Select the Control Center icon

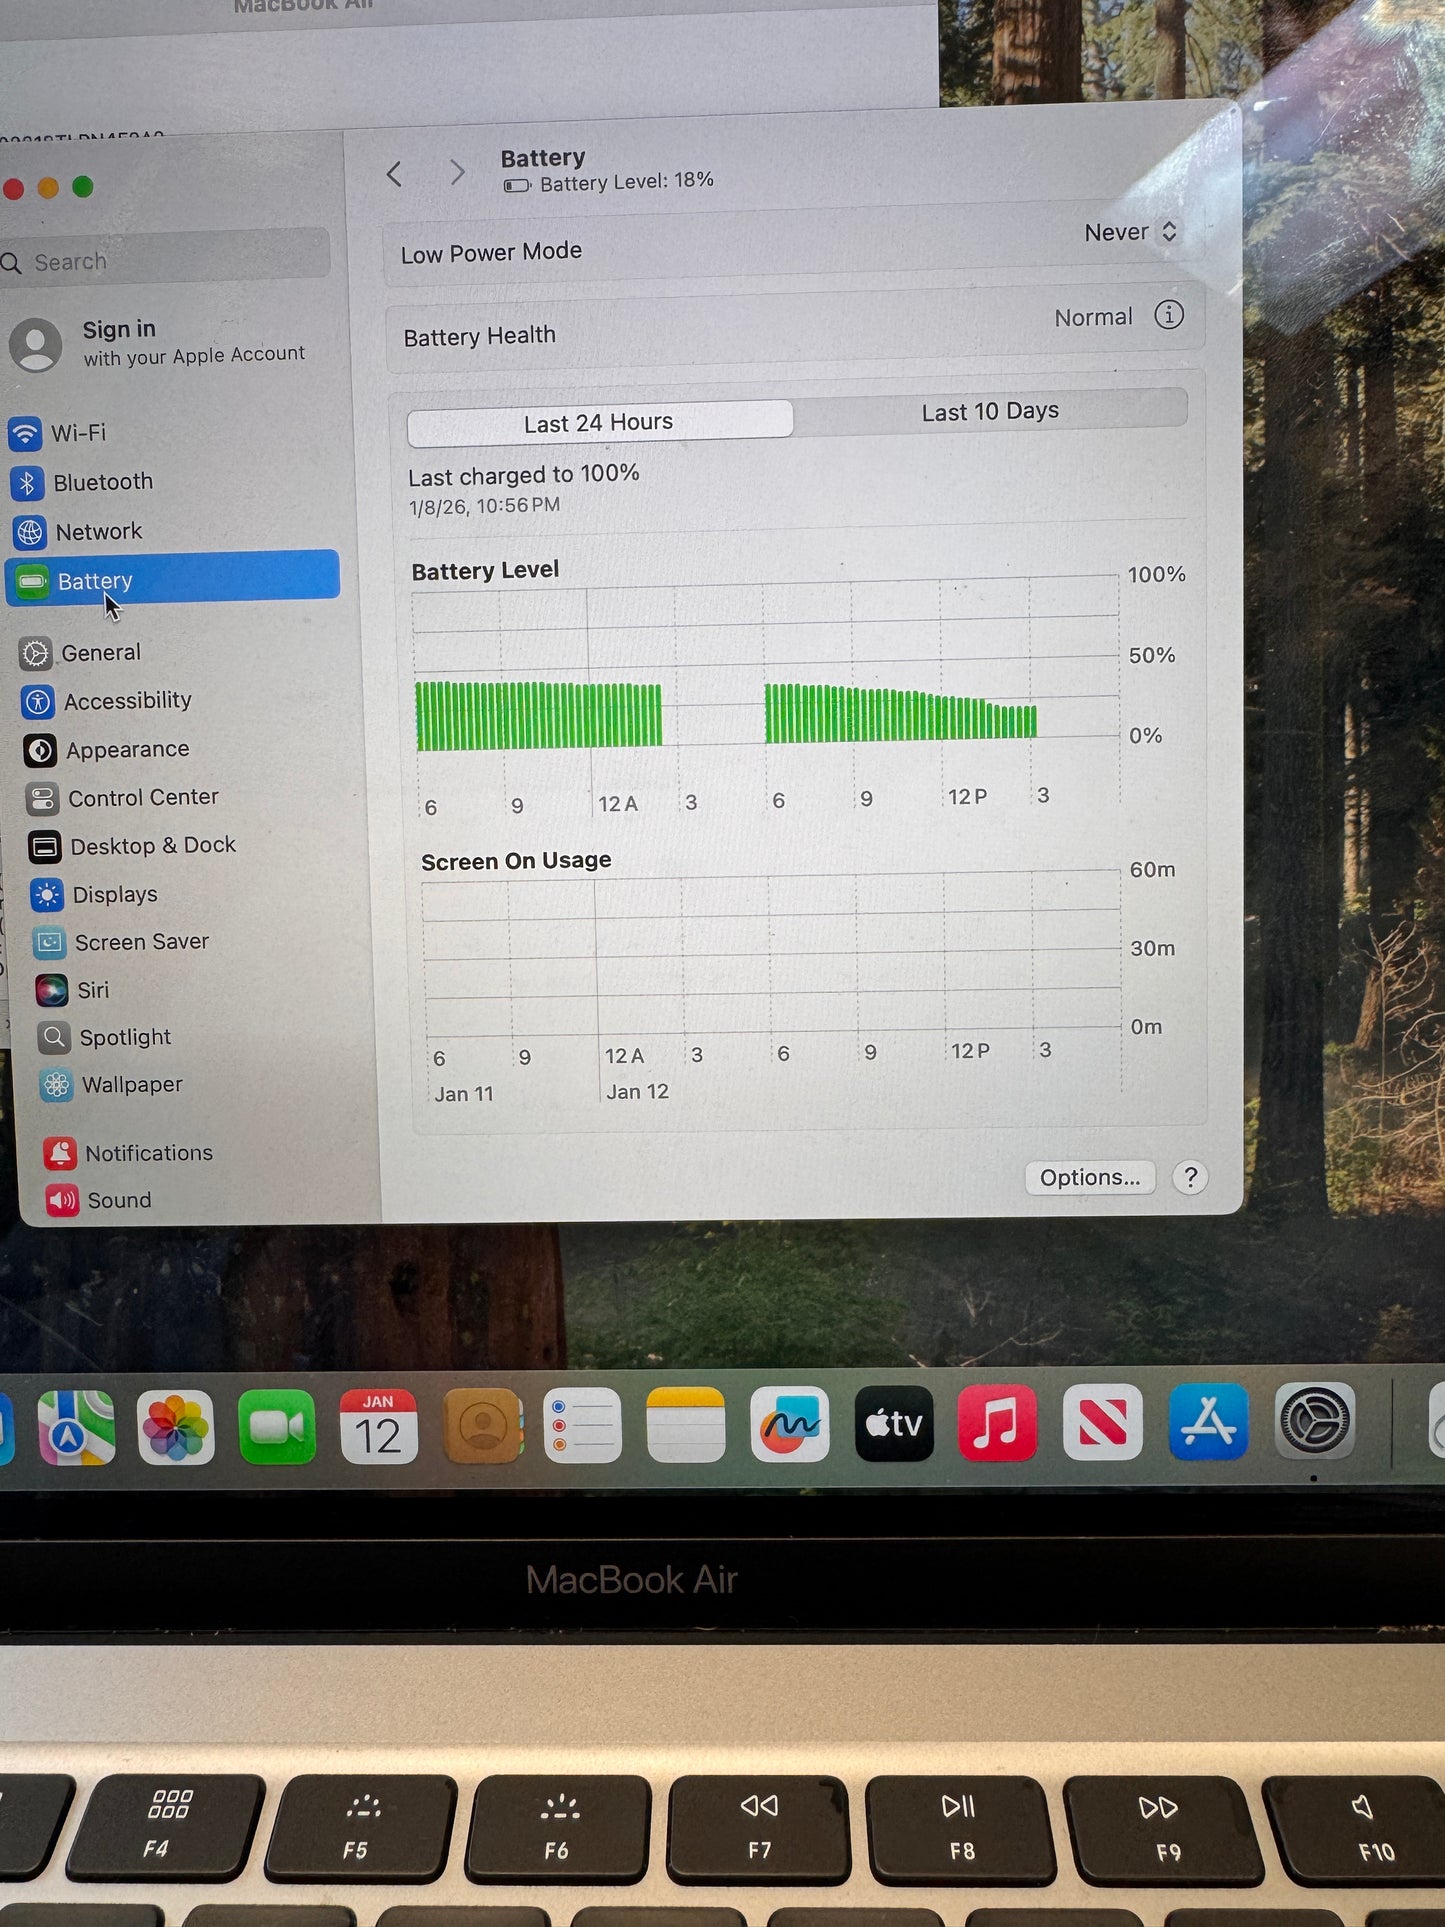tap(42, 798)
